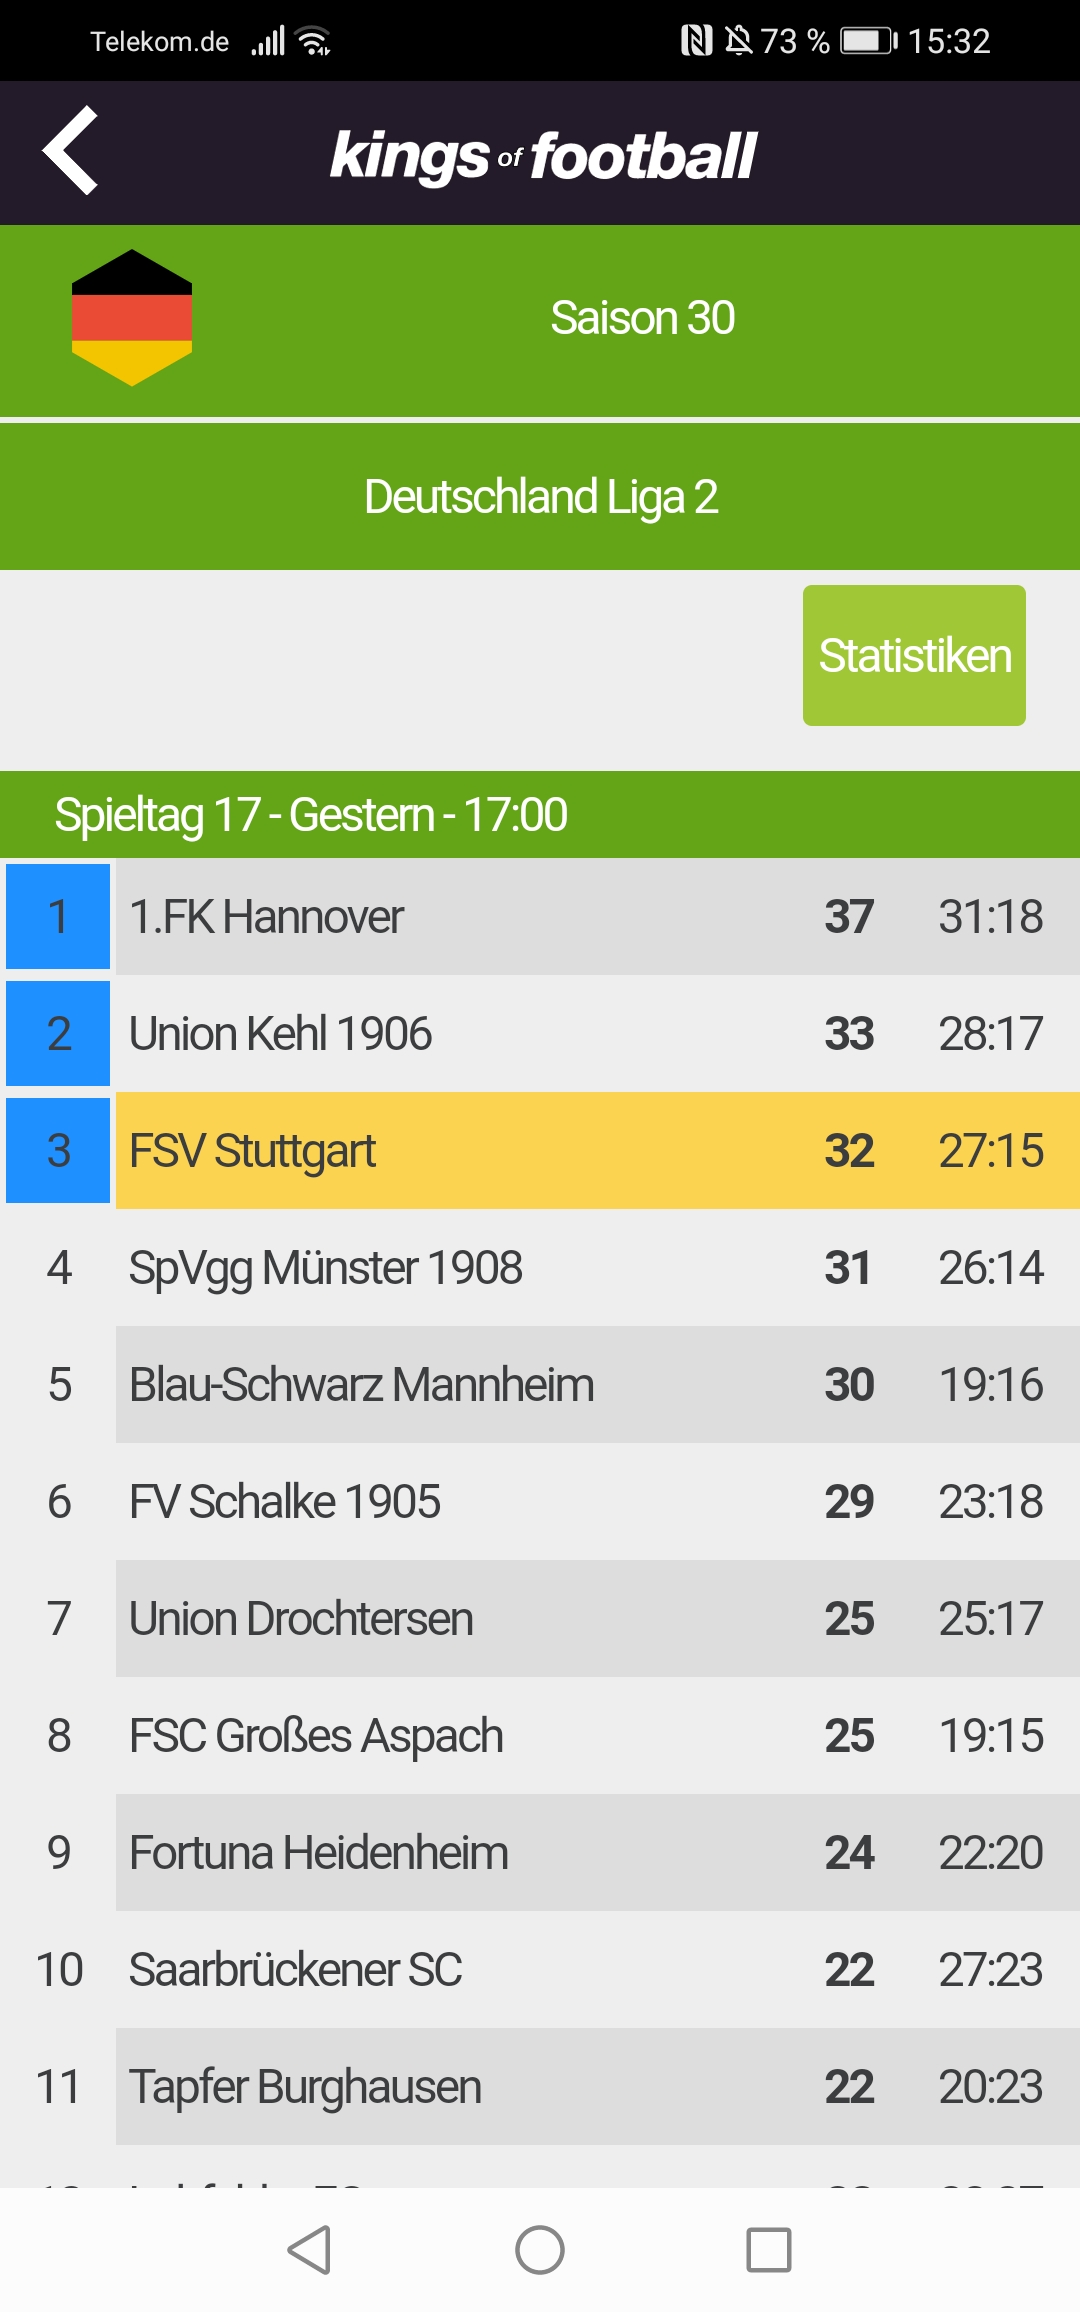Tap the blue rank 1 badge
1080x2312 pixels.
tap(58, 916)
